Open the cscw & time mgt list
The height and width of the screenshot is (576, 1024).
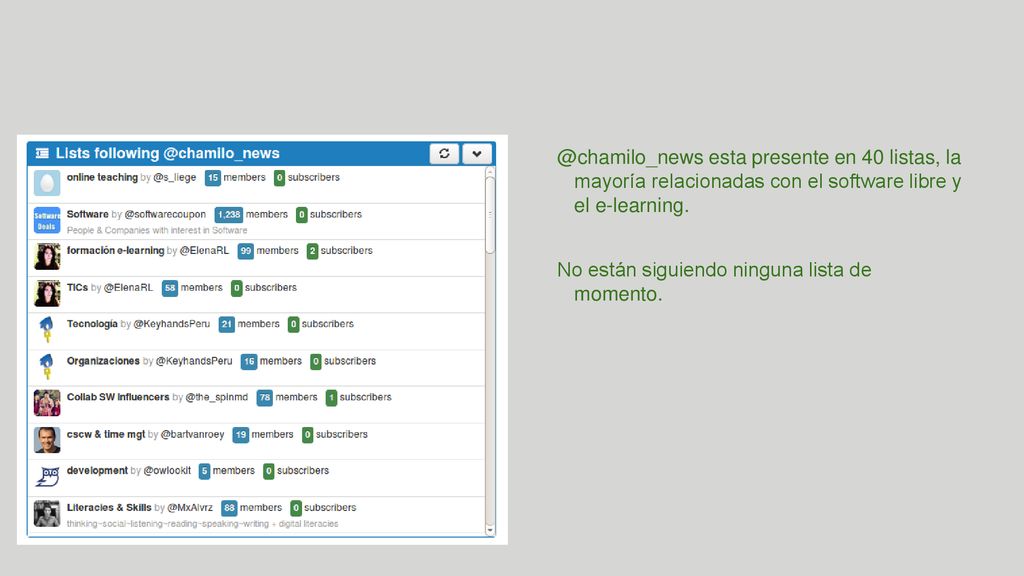(106, 434)
